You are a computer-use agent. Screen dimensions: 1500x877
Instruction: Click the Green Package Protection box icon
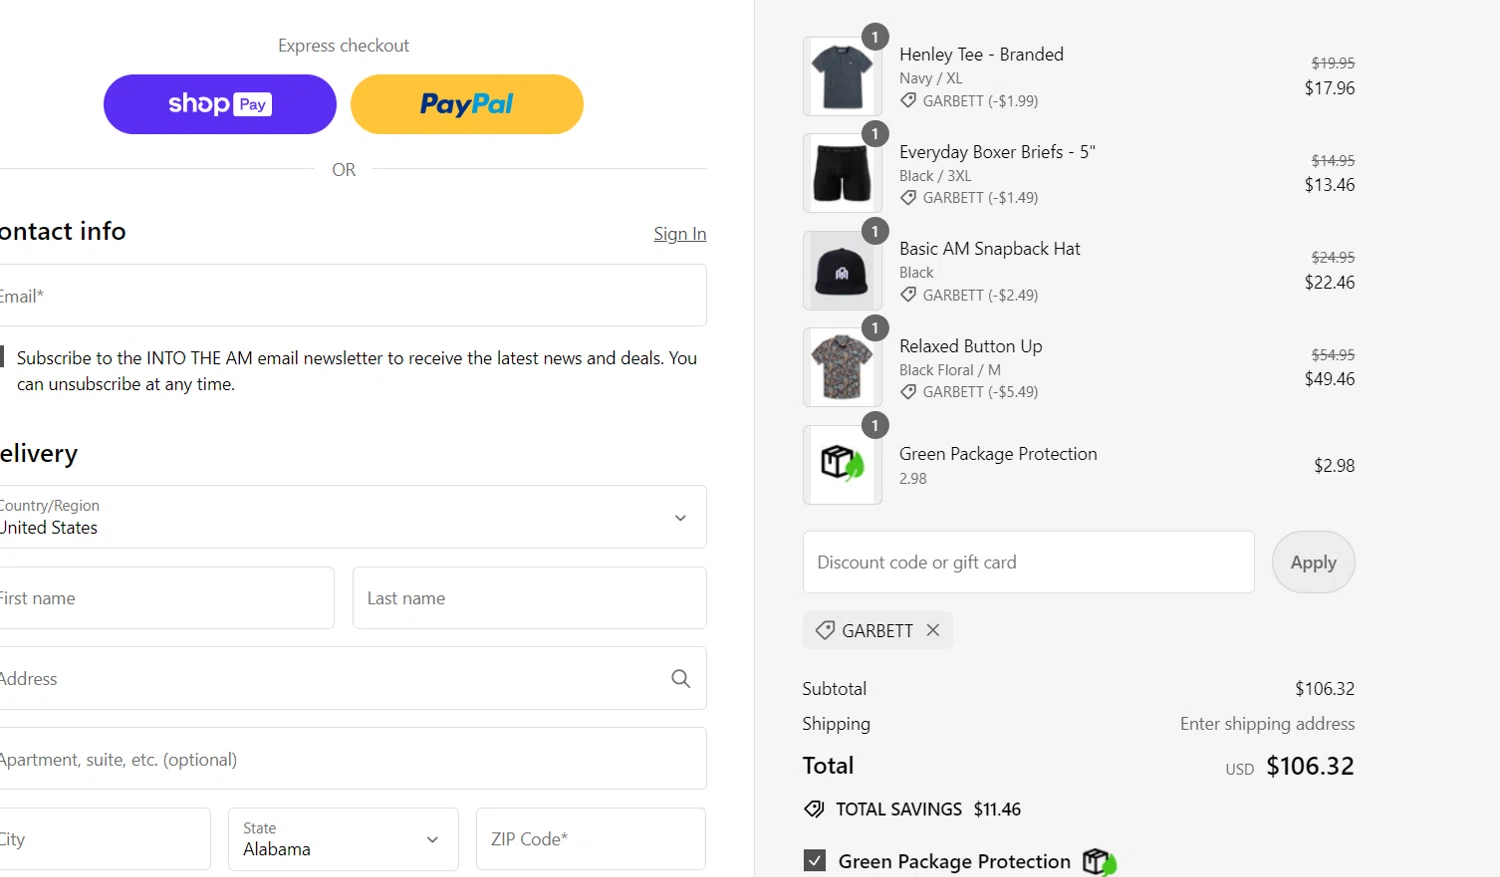(842, 465)
